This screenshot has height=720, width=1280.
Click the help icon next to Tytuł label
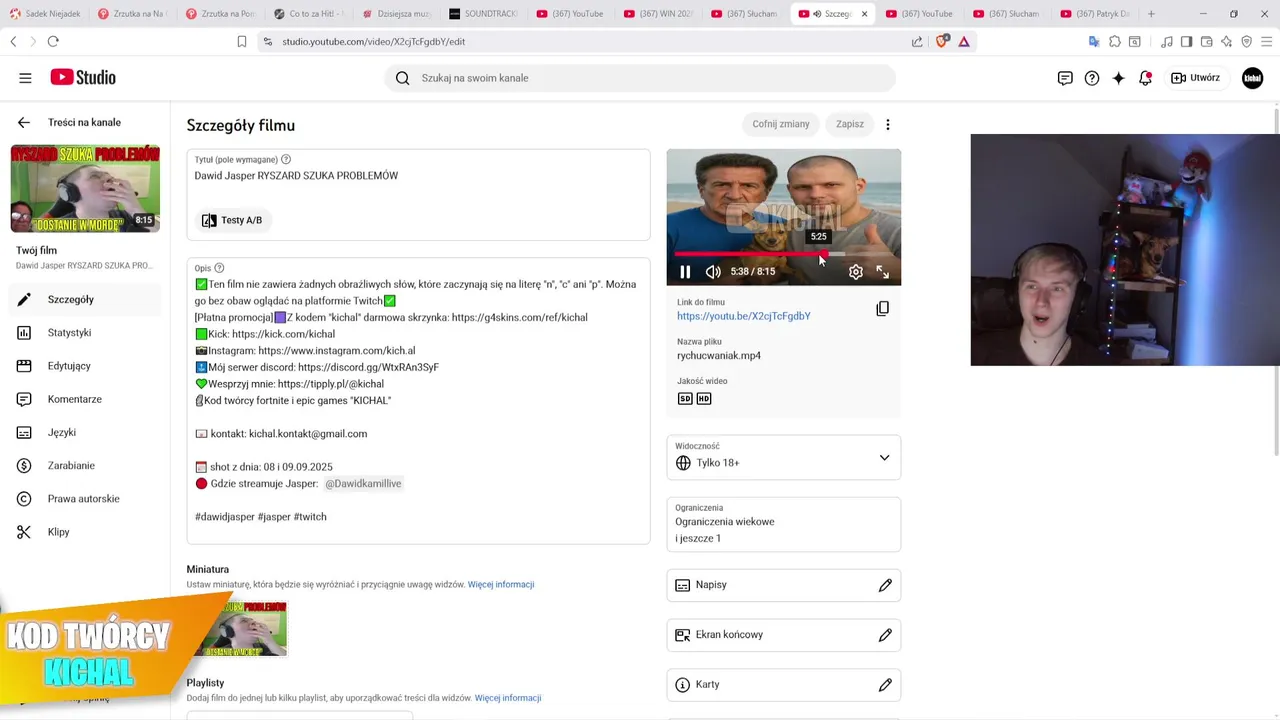click(286, 159)
